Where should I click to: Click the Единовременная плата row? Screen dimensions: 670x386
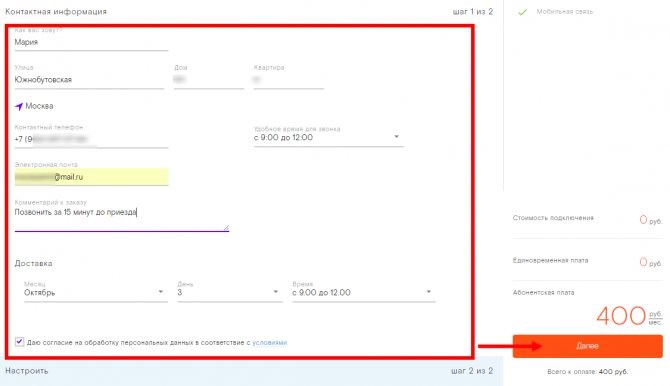tap(588, 261)
